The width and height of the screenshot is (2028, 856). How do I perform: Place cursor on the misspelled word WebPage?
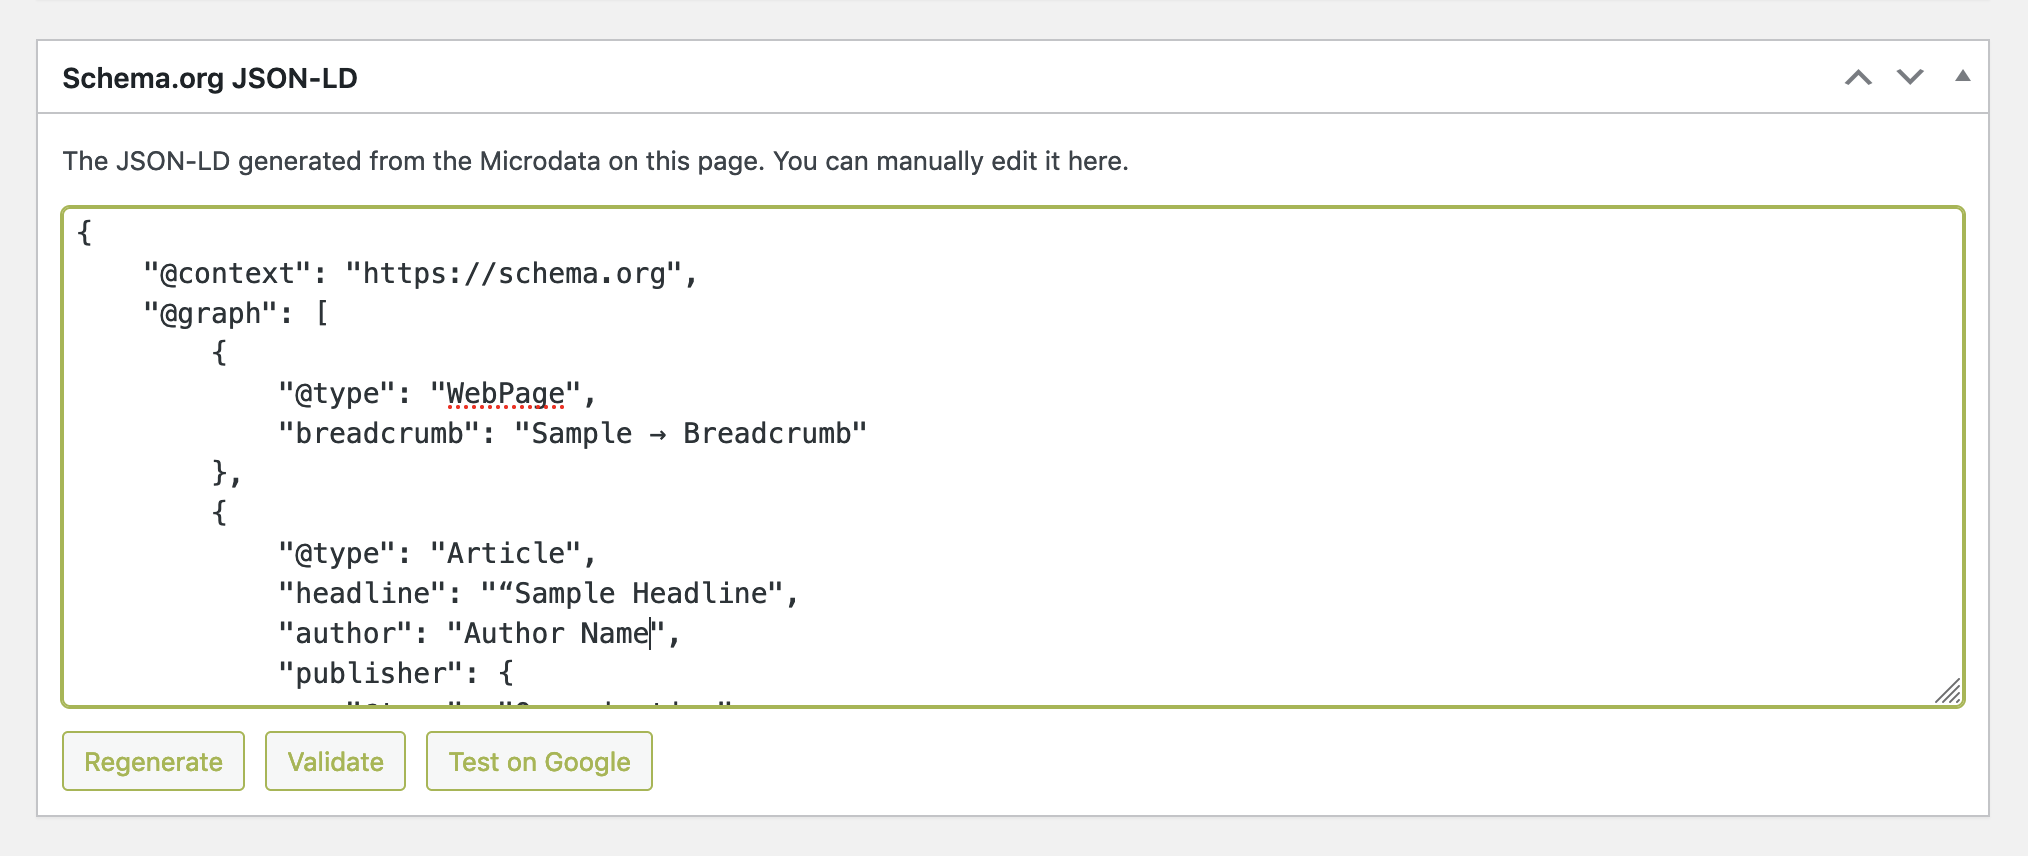[505, 394]
